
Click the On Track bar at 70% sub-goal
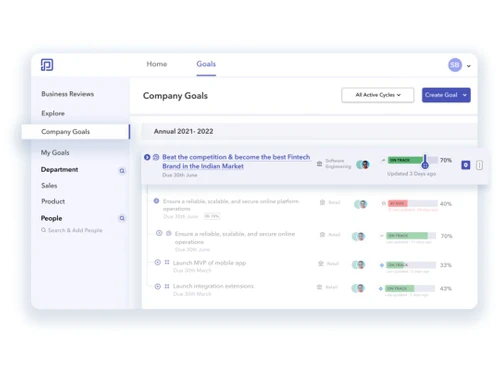click(x=411, y=236)
